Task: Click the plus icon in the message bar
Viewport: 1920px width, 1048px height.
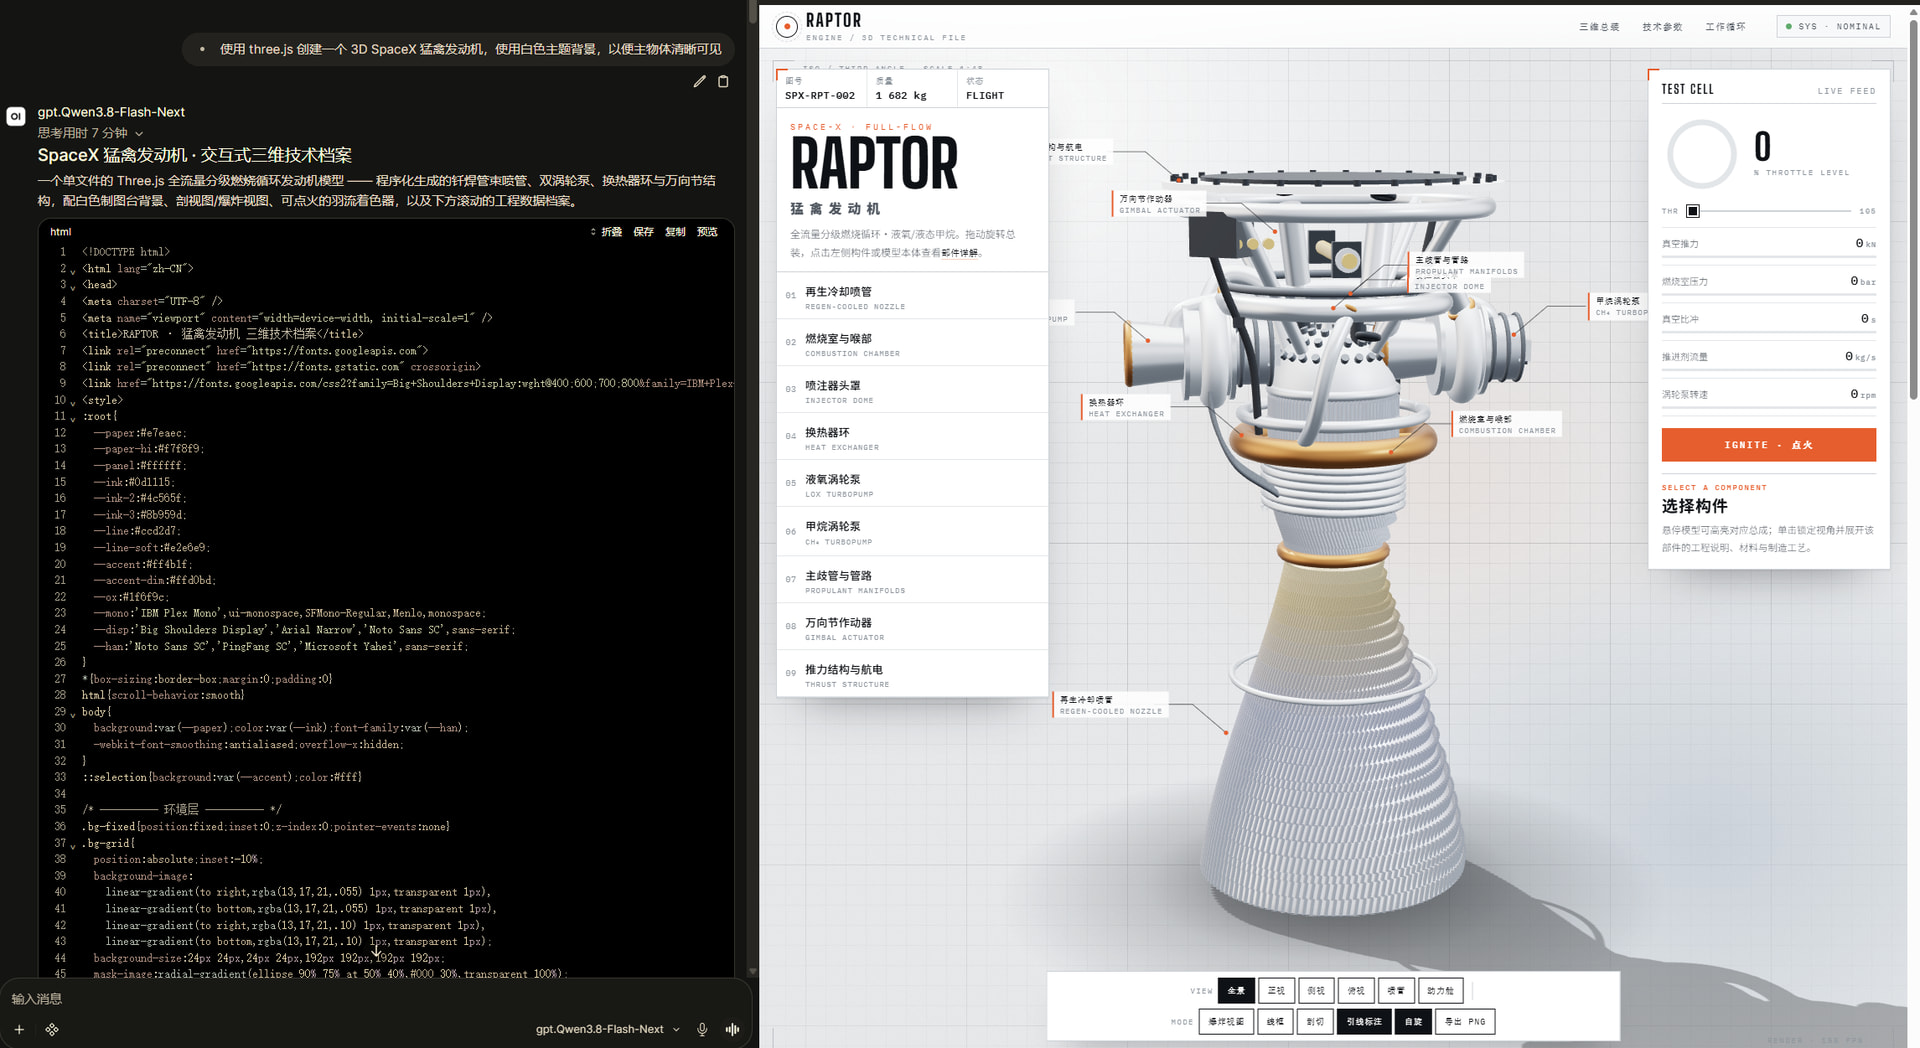Action: click(19, 1029)
